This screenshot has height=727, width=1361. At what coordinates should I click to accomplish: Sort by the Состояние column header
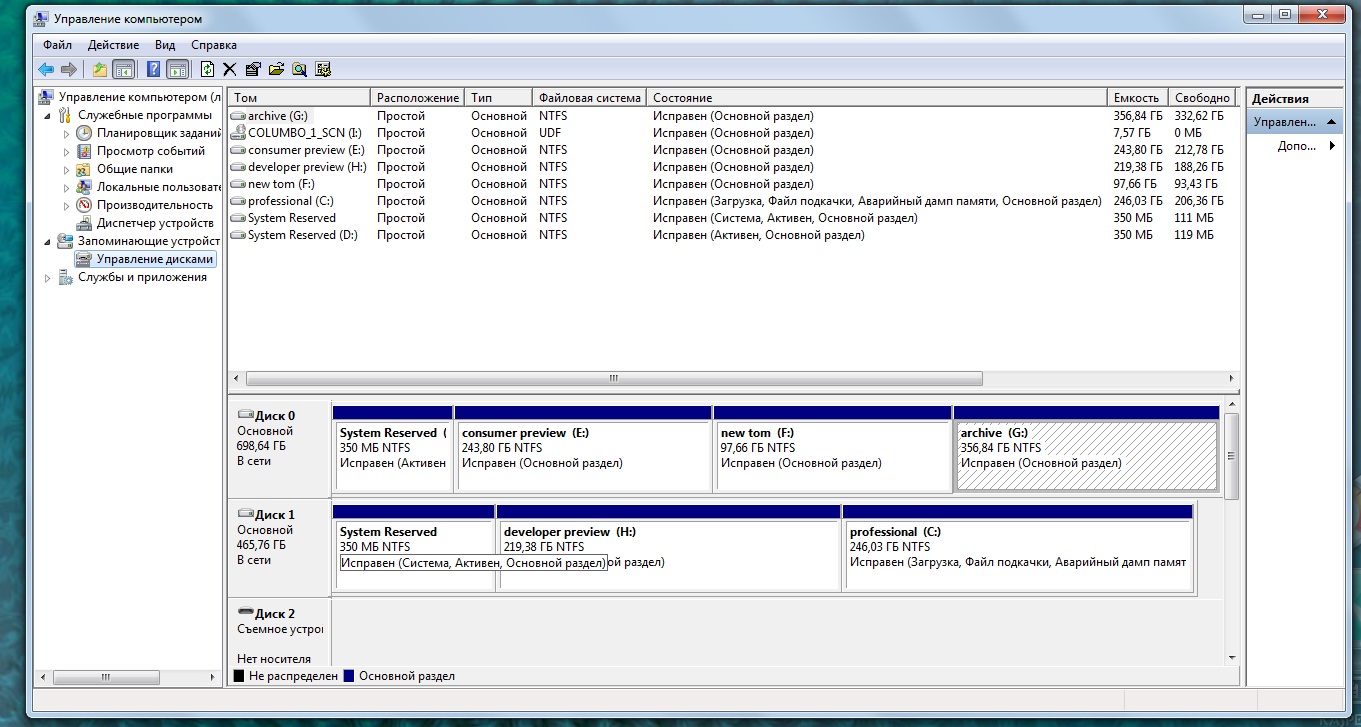[877, 98]
